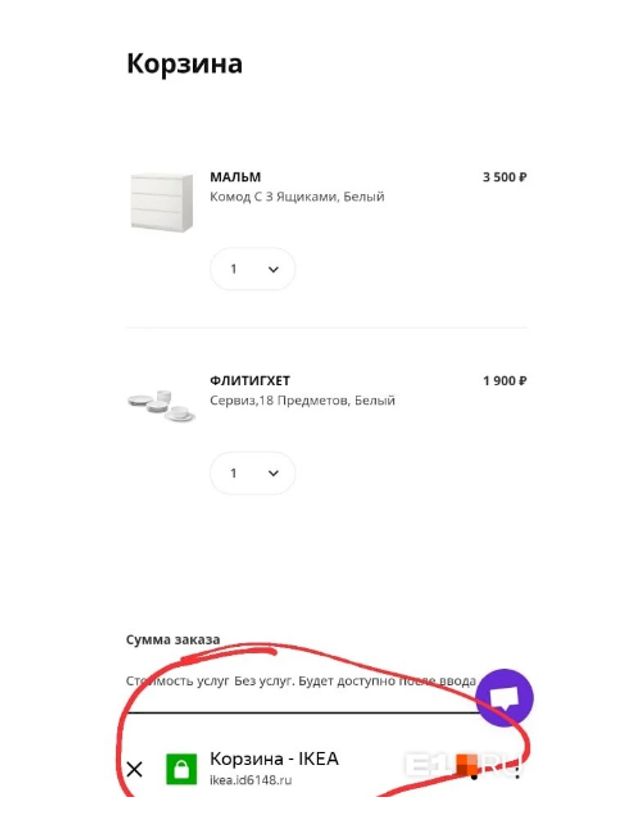The image size is (640, 818).
Task: Open the purple chat support bubble
Action: point(504,697)
